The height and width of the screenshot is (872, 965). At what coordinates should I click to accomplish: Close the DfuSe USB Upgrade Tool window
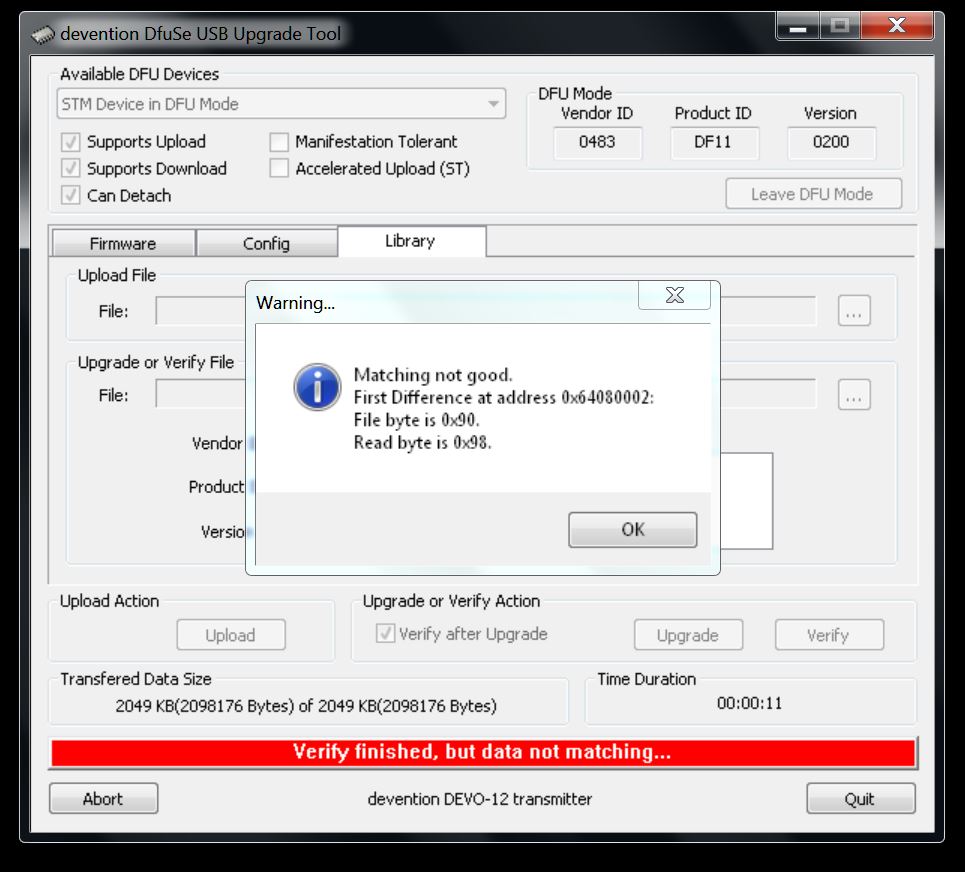[897, 26]
